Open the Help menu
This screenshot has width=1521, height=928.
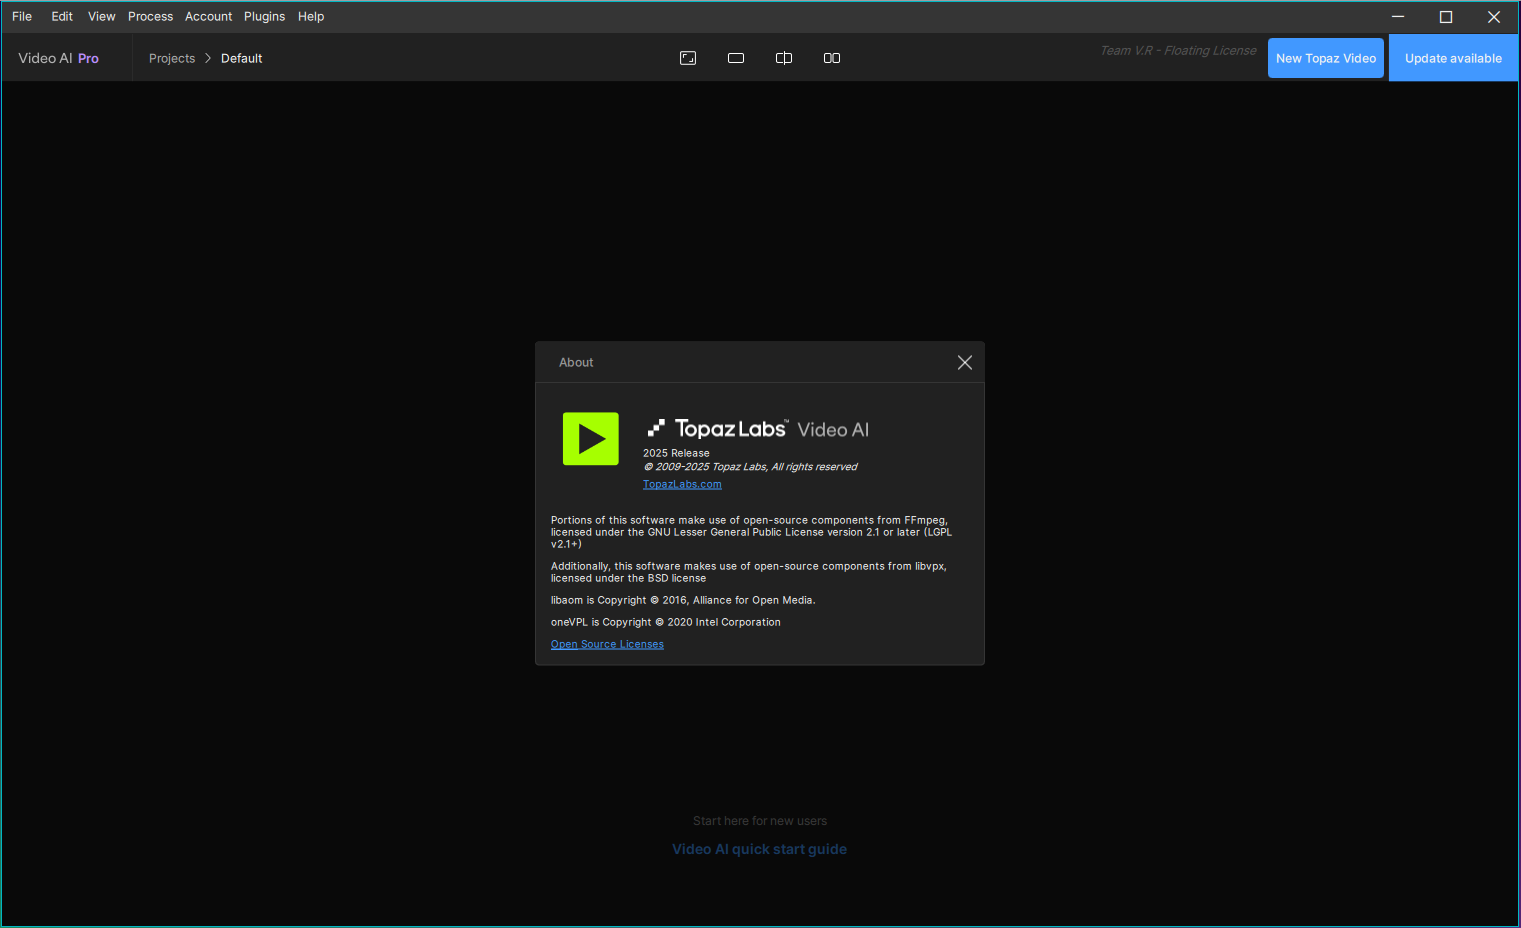tap(311, 16)
